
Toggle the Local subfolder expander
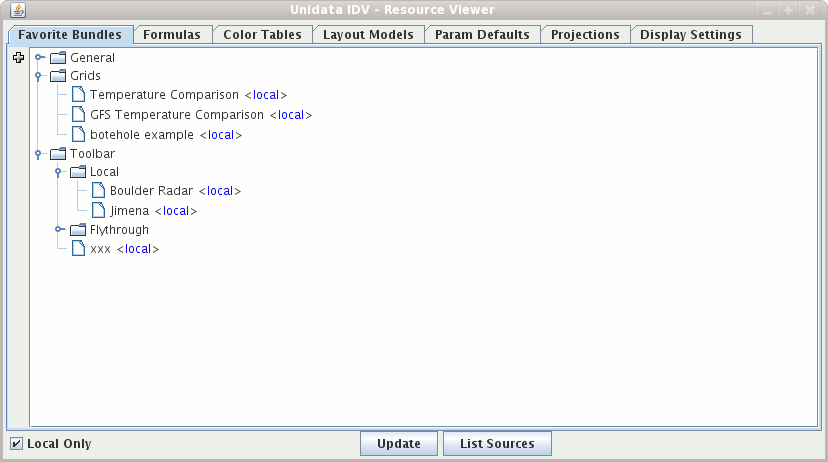(x=58, y=172)
